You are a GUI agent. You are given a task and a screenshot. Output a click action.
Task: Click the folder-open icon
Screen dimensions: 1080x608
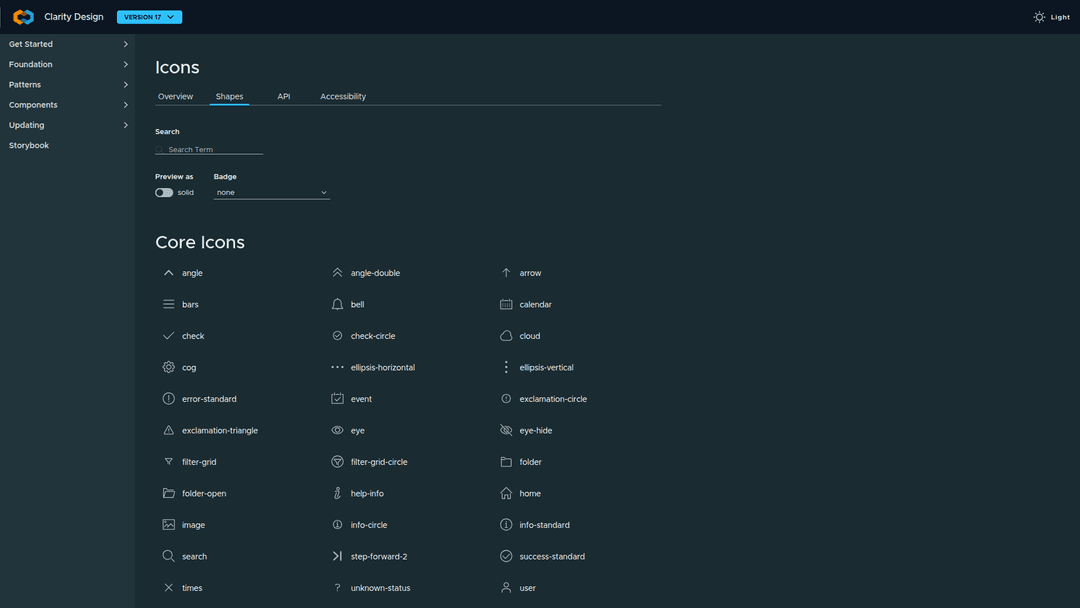click(x=168, y=493)
